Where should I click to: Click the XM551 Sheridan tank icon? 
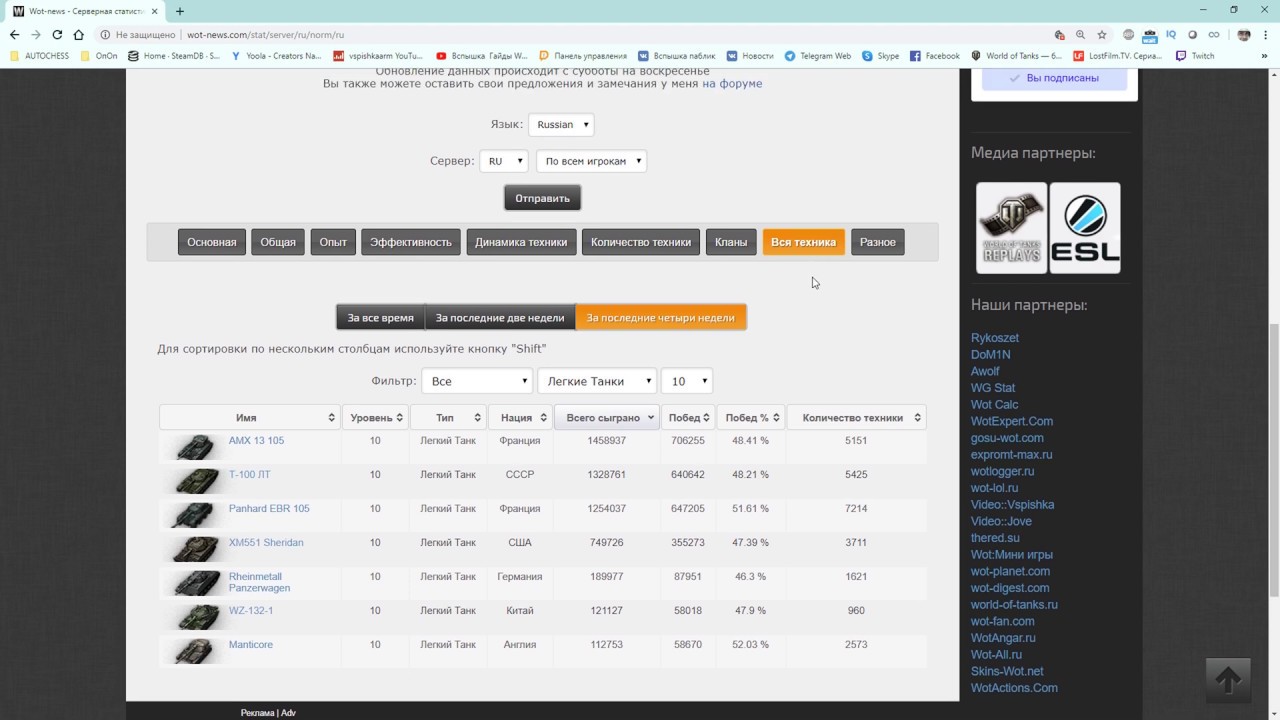click(x=195, y=548)
